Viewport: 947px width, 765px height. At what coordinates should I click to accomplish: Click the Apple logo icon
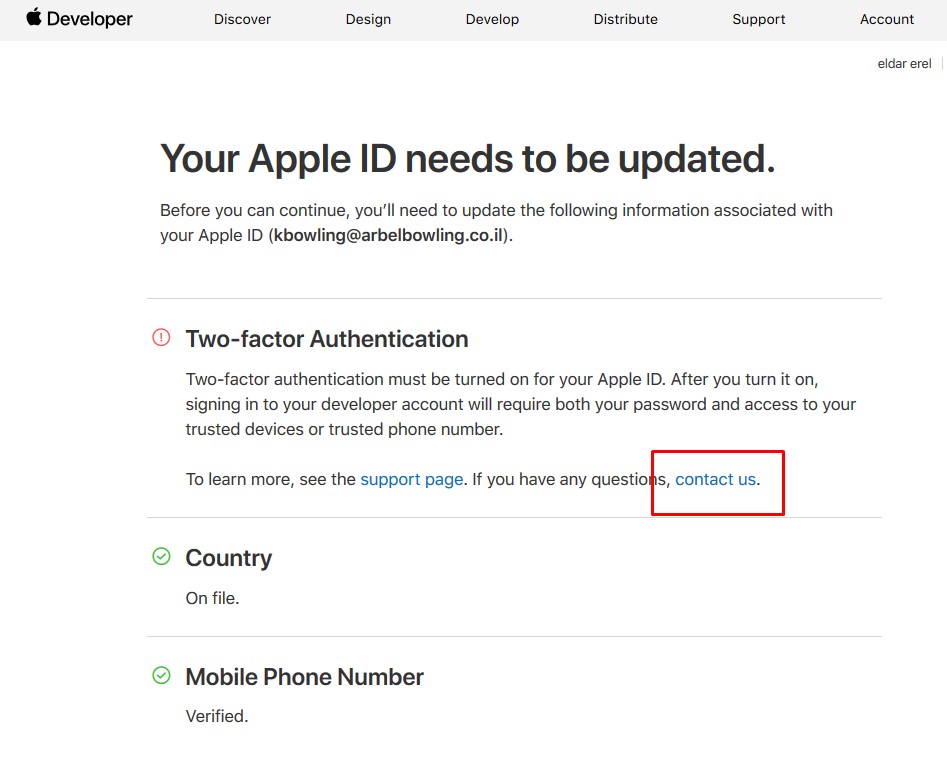coord(34,17)
